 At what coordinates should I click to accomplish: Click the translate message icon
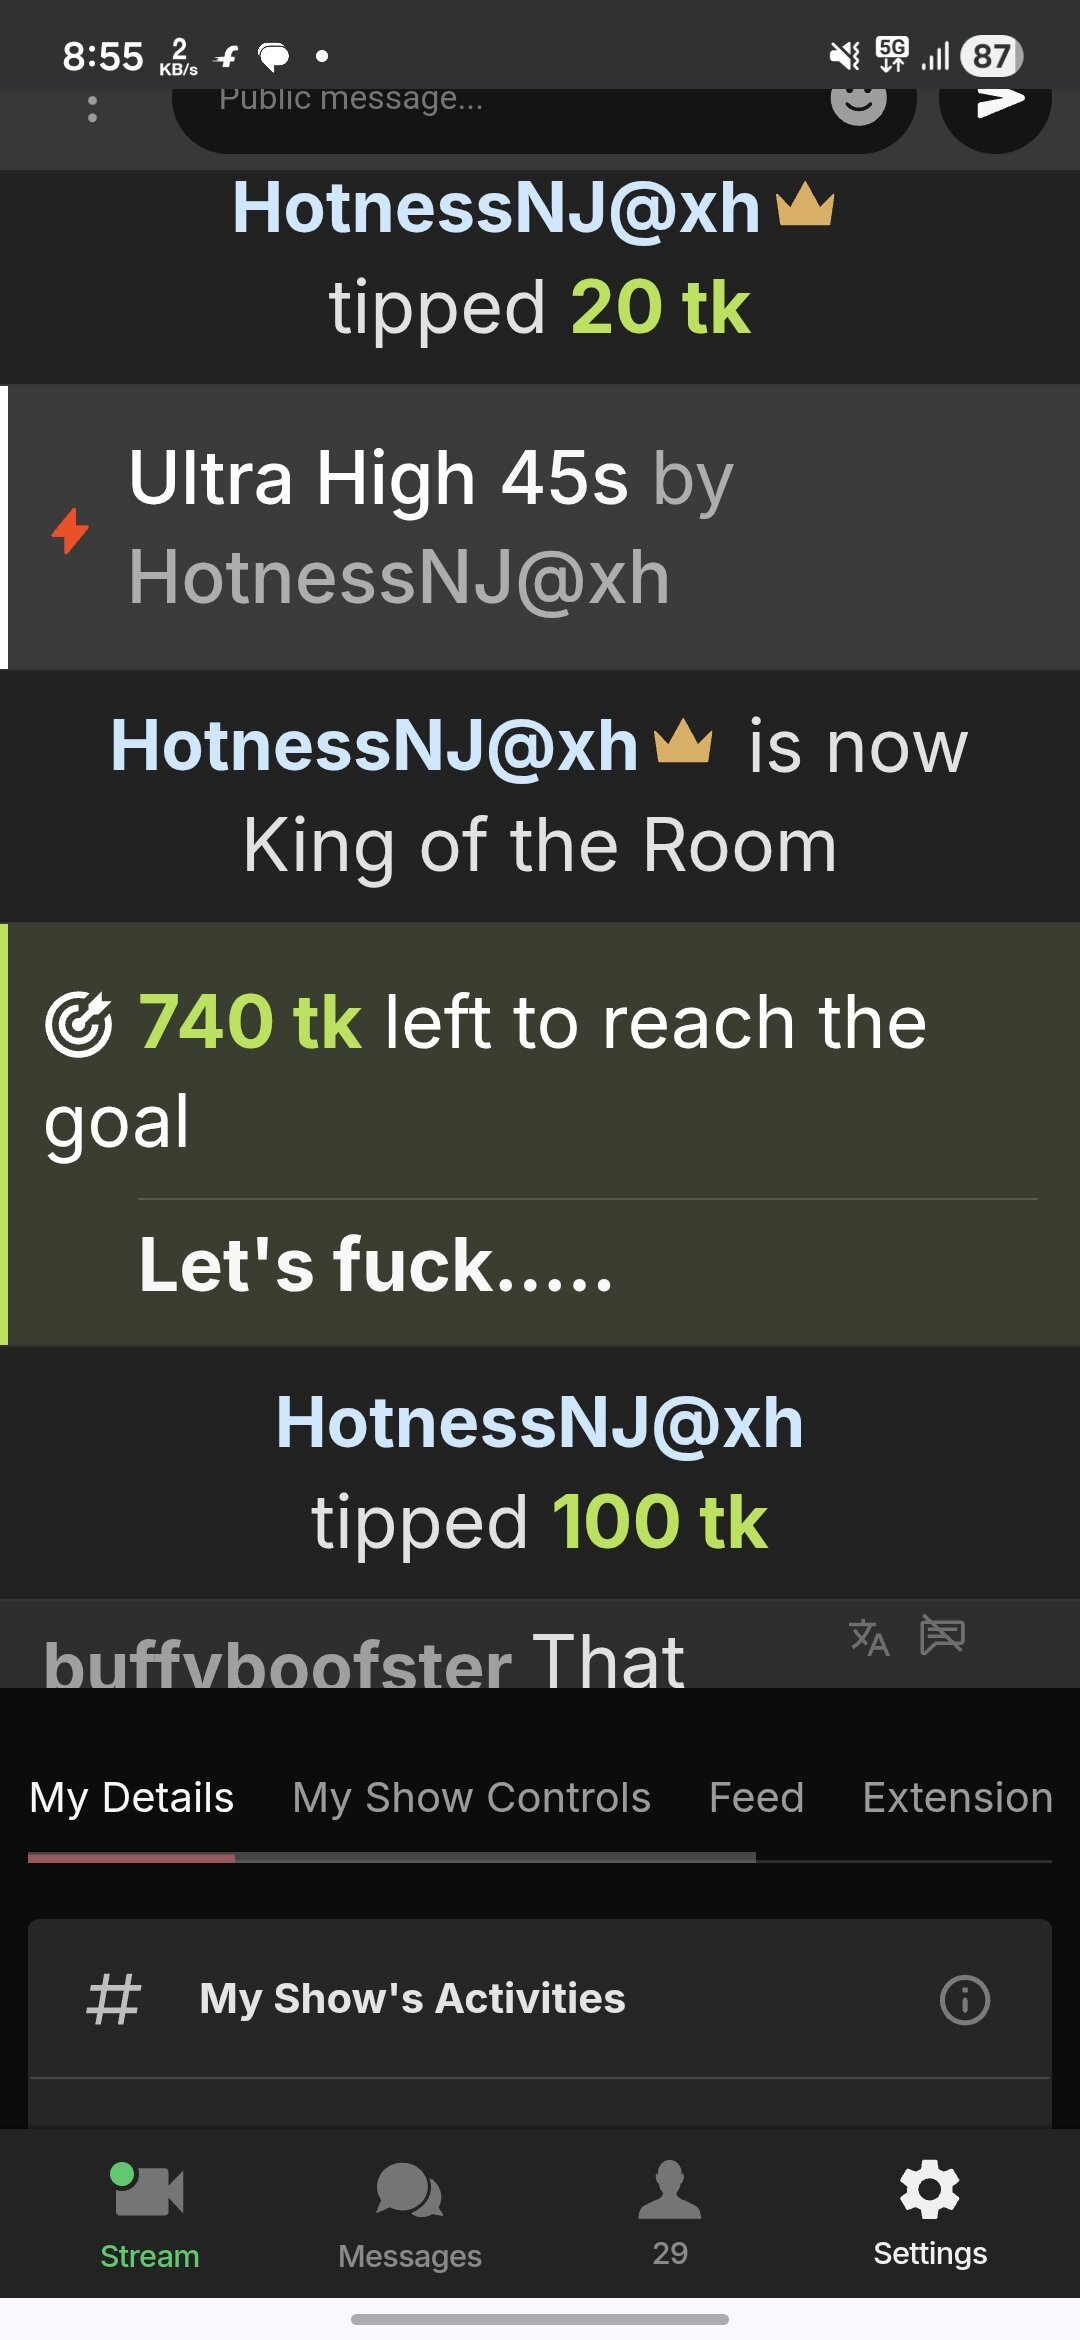pos(869,1637)
